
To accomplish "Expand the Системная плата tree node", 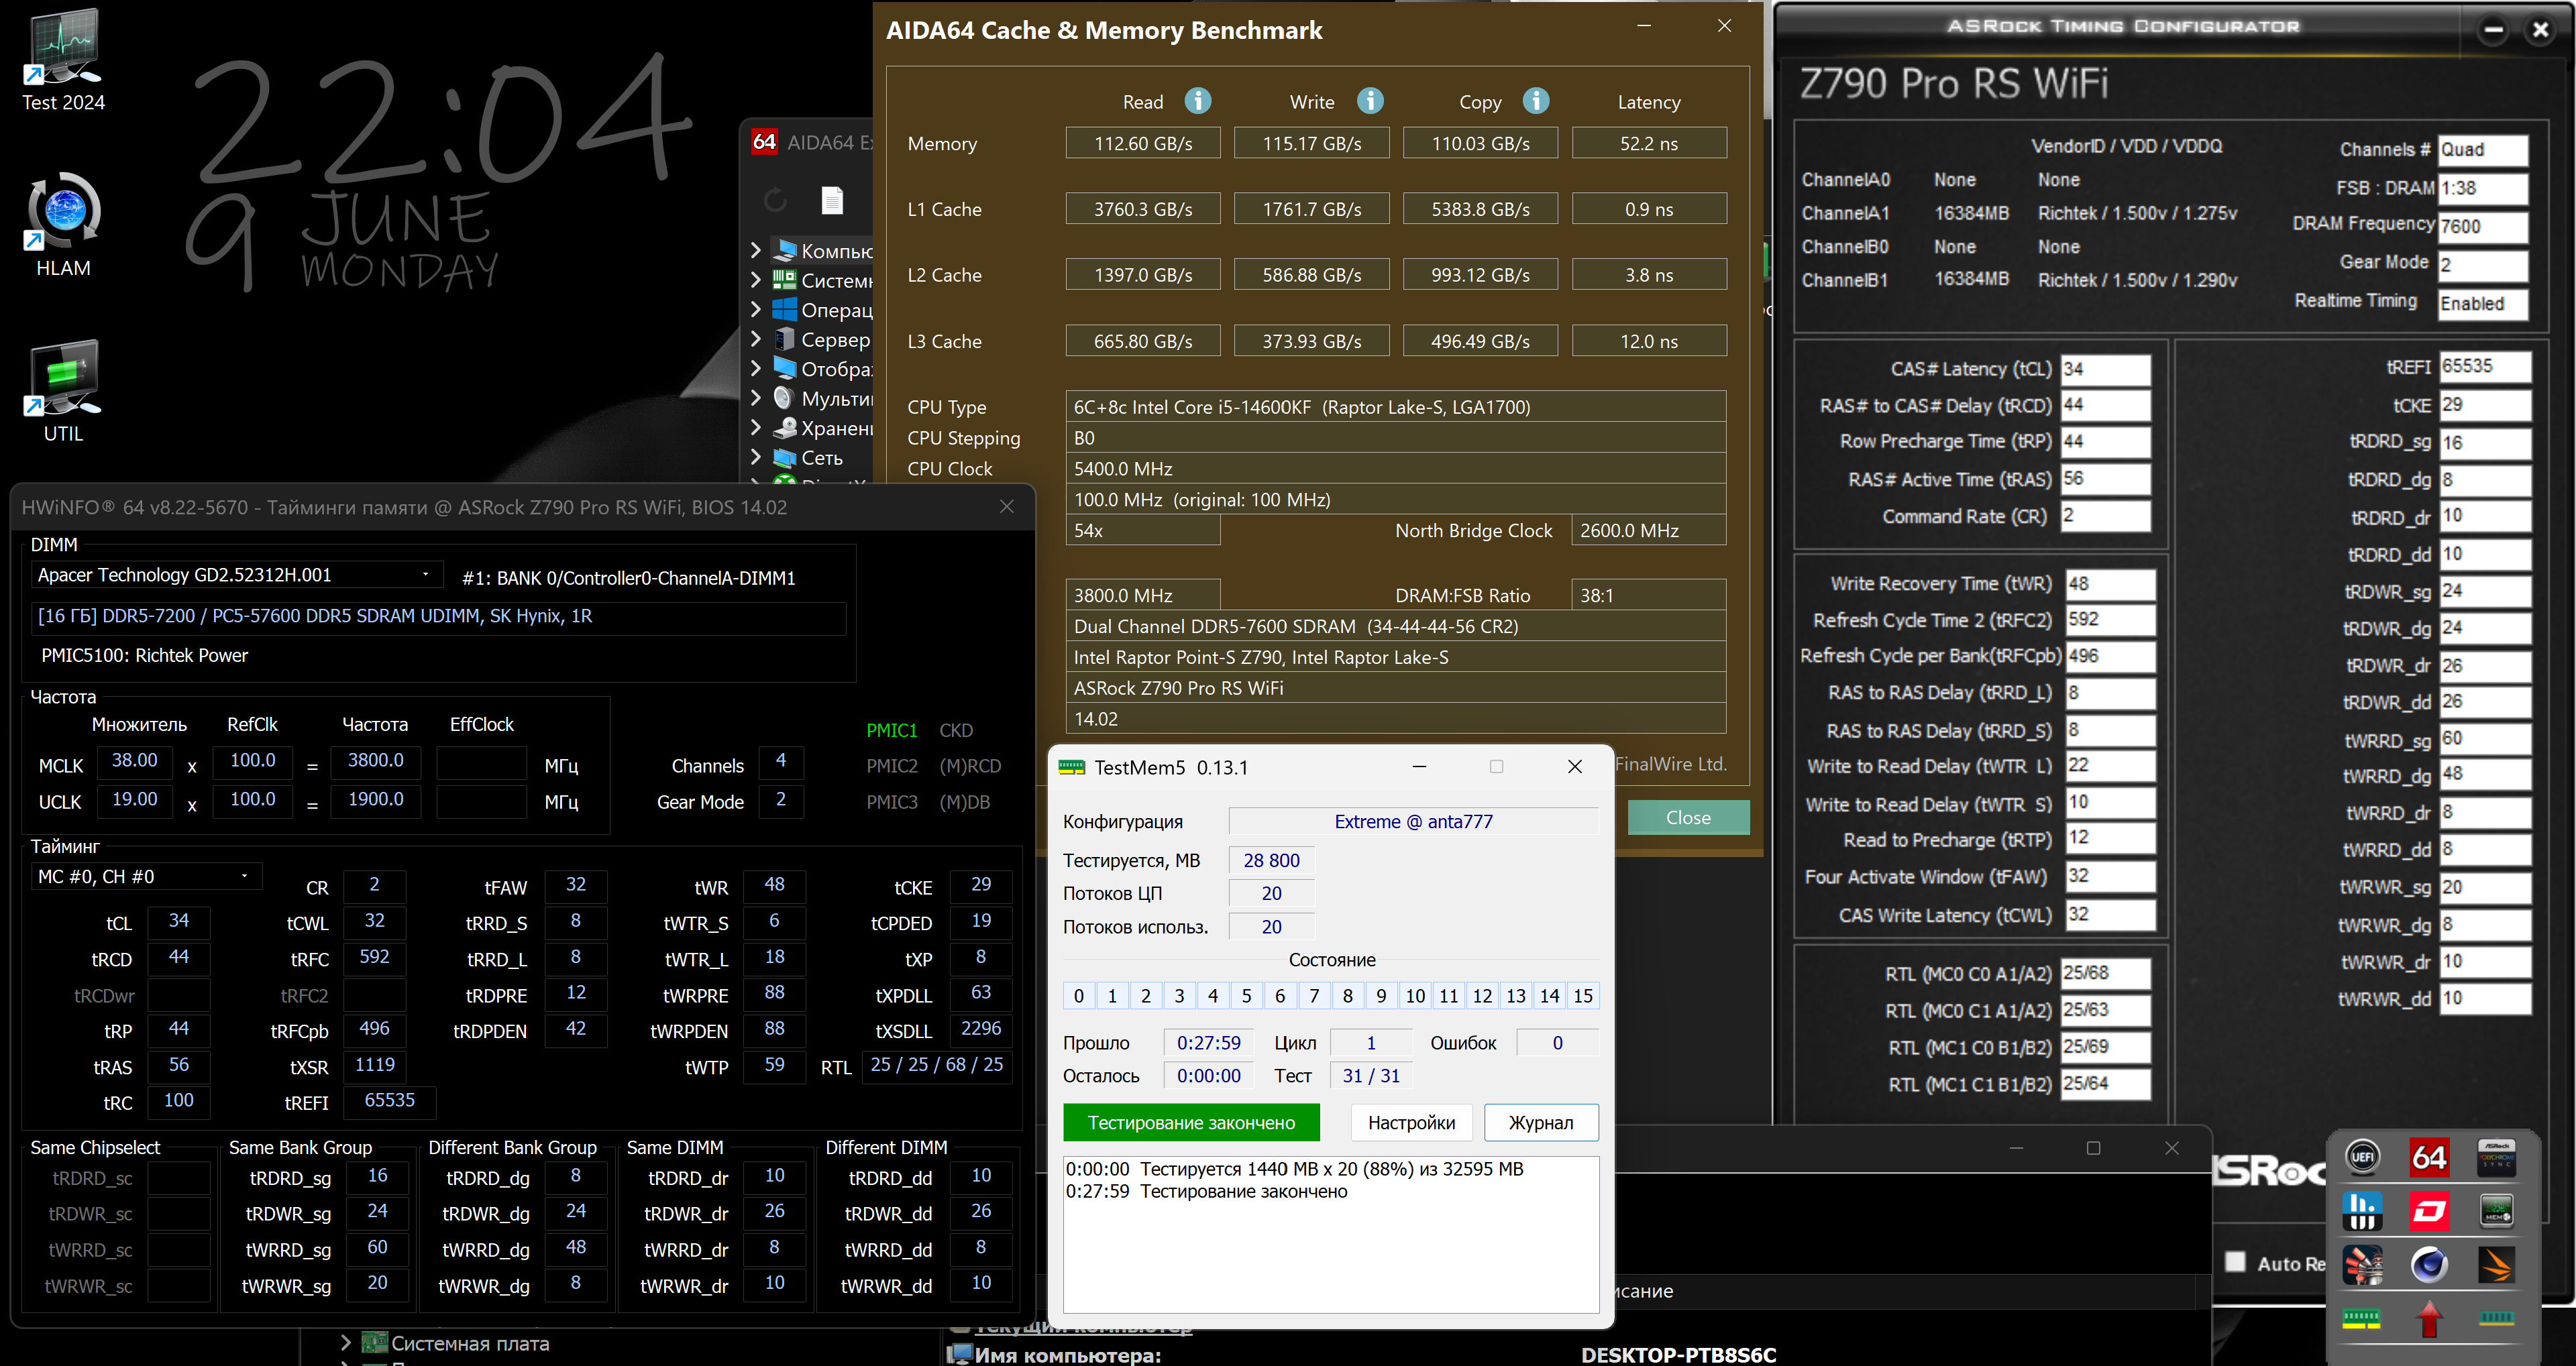I will pos(346,1343).
